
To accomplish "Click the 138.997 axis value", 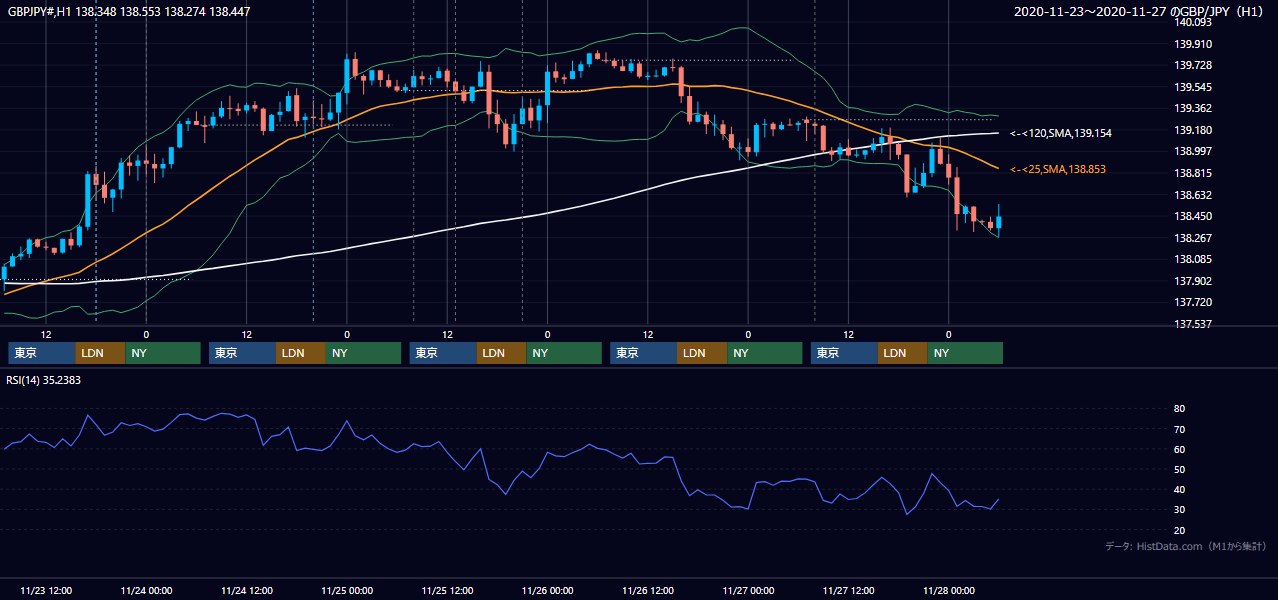I will tap(1192, 151).
